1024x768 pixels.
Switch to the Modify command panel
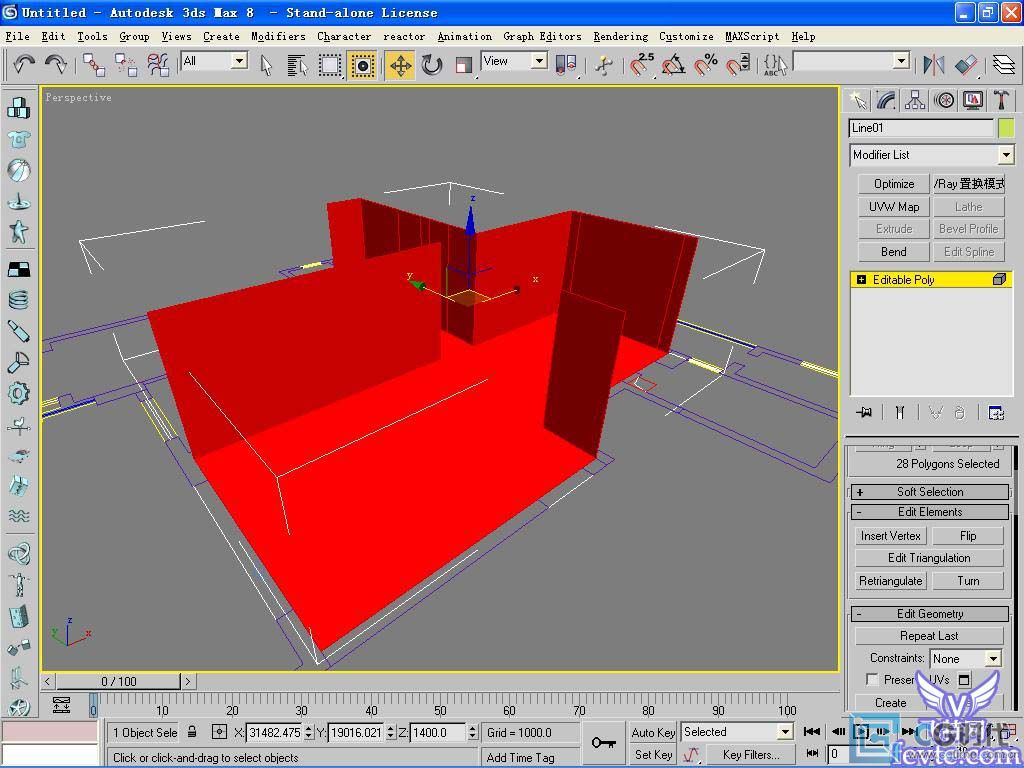tap(886, 101)
